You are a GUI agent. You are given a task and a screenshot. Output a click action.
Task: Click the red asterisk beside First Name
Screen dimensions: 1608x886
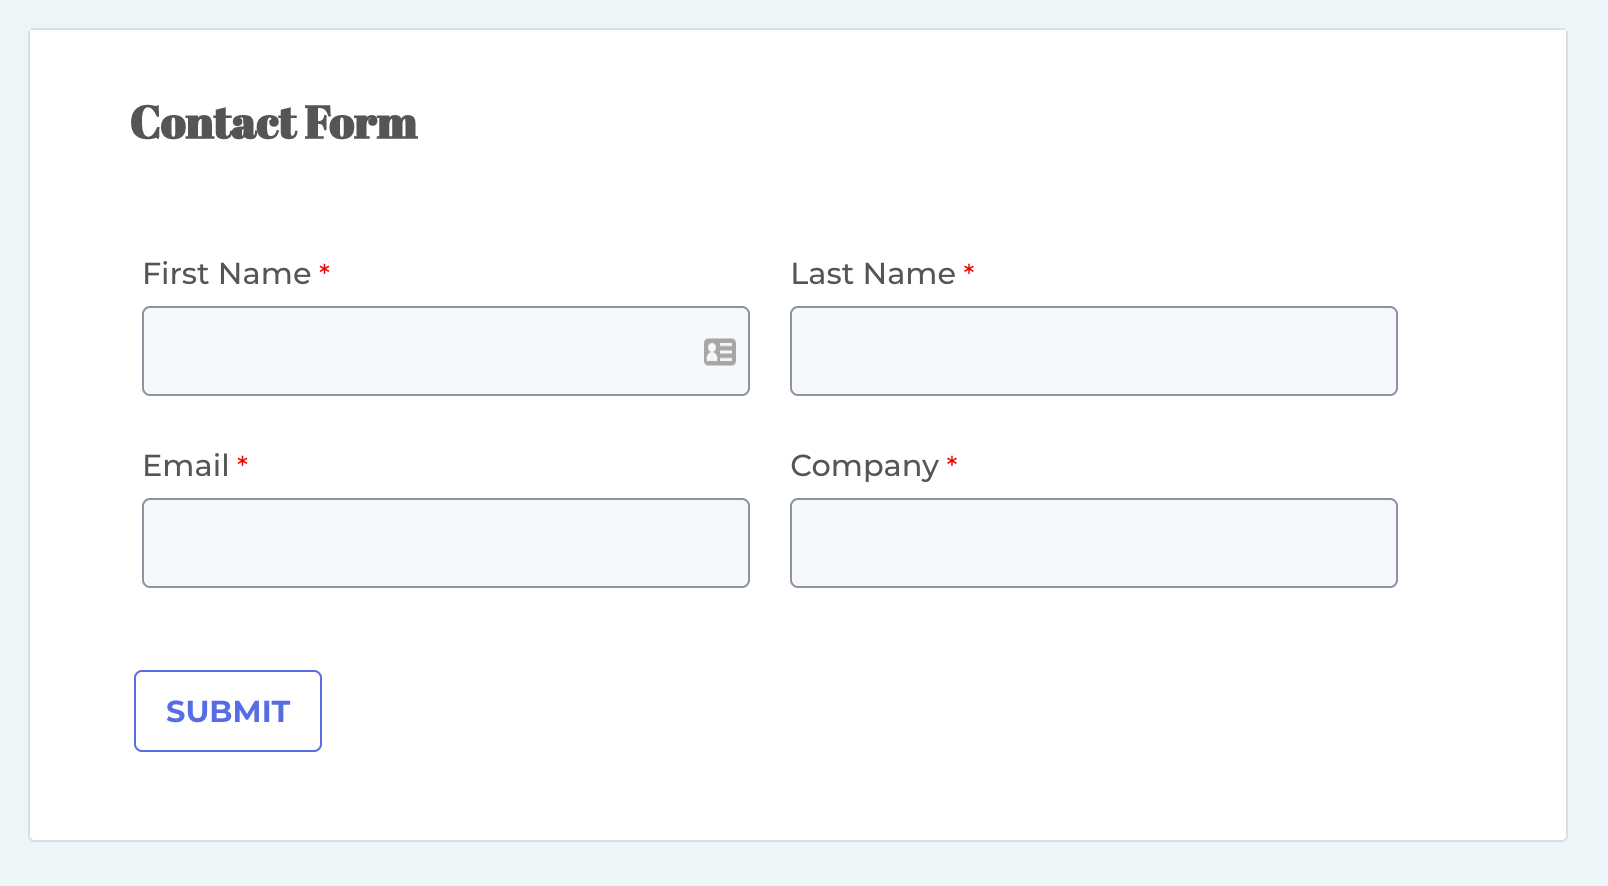[x=325, y=271]
